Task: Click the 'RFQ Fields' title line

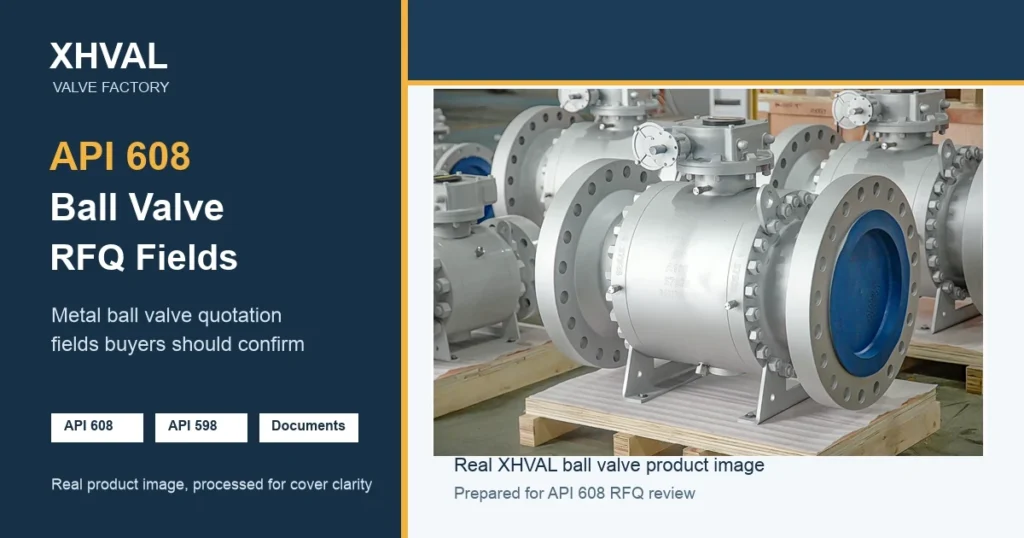Action: coord(144,257)
